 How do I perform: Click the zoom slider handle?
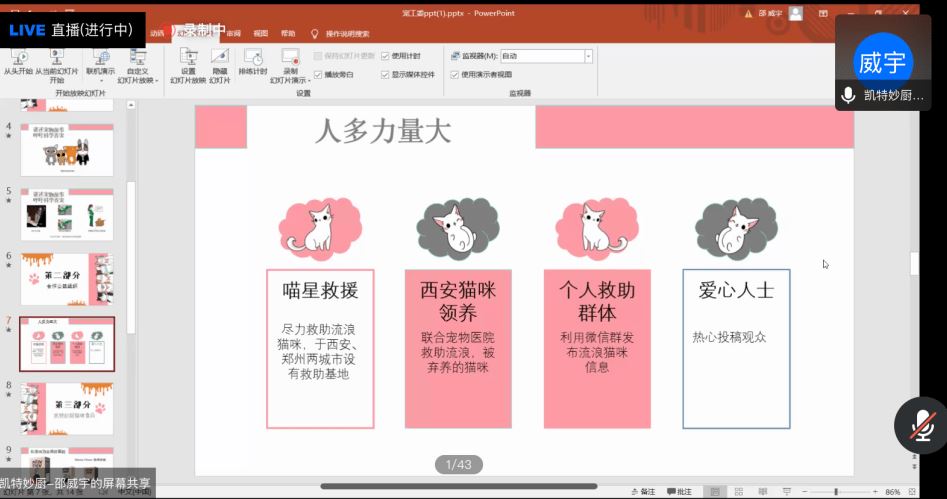836,492
